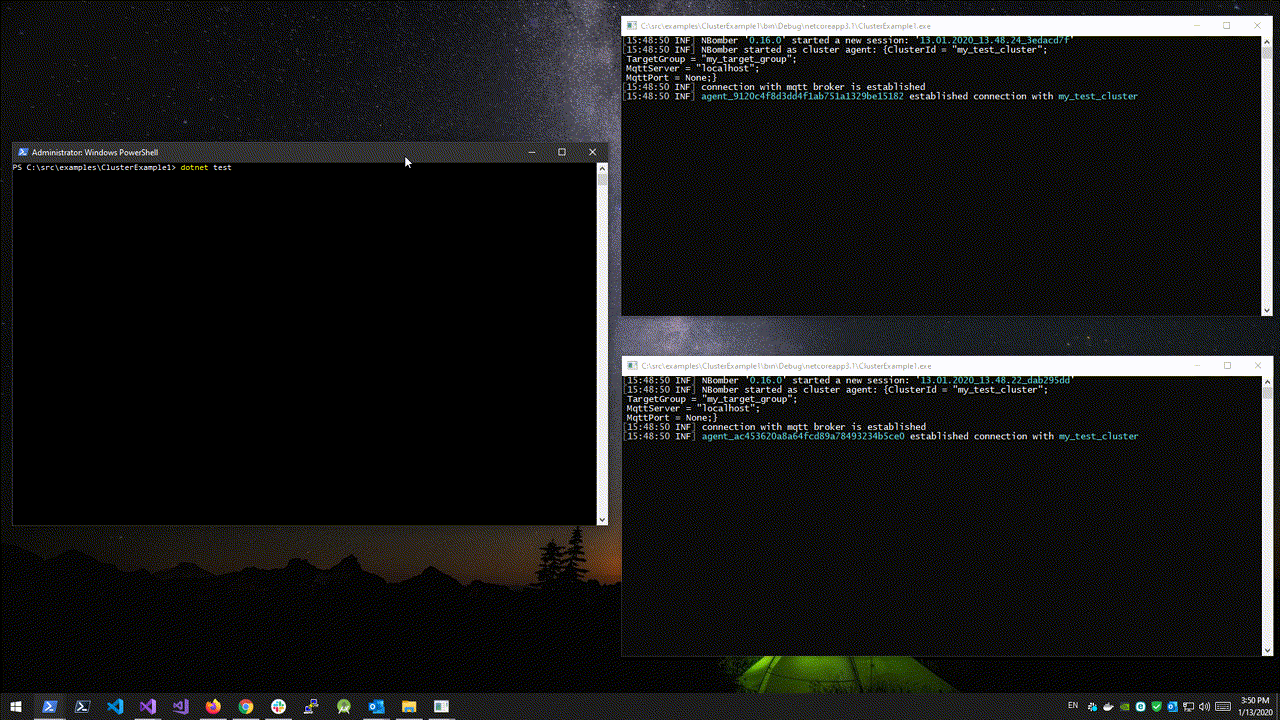Close the upper ClusterExample1.exe console
Image resolution: width=1280 pixels, height=720 pixels.
[x=1257, y=26]
